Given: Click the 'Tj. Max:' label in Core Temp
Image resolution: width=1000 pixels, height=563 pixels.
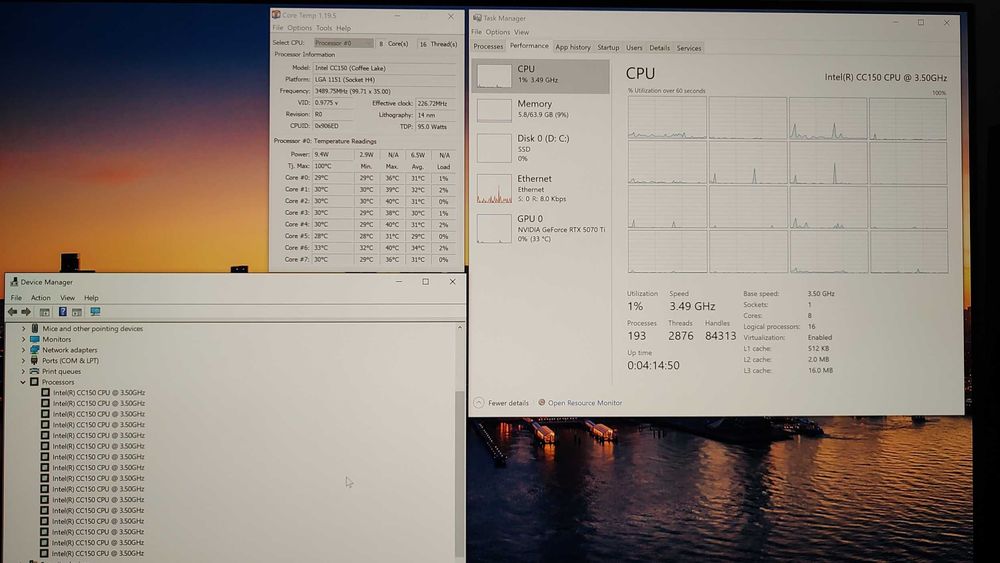Looking at the screenshot, I should 298,166.
